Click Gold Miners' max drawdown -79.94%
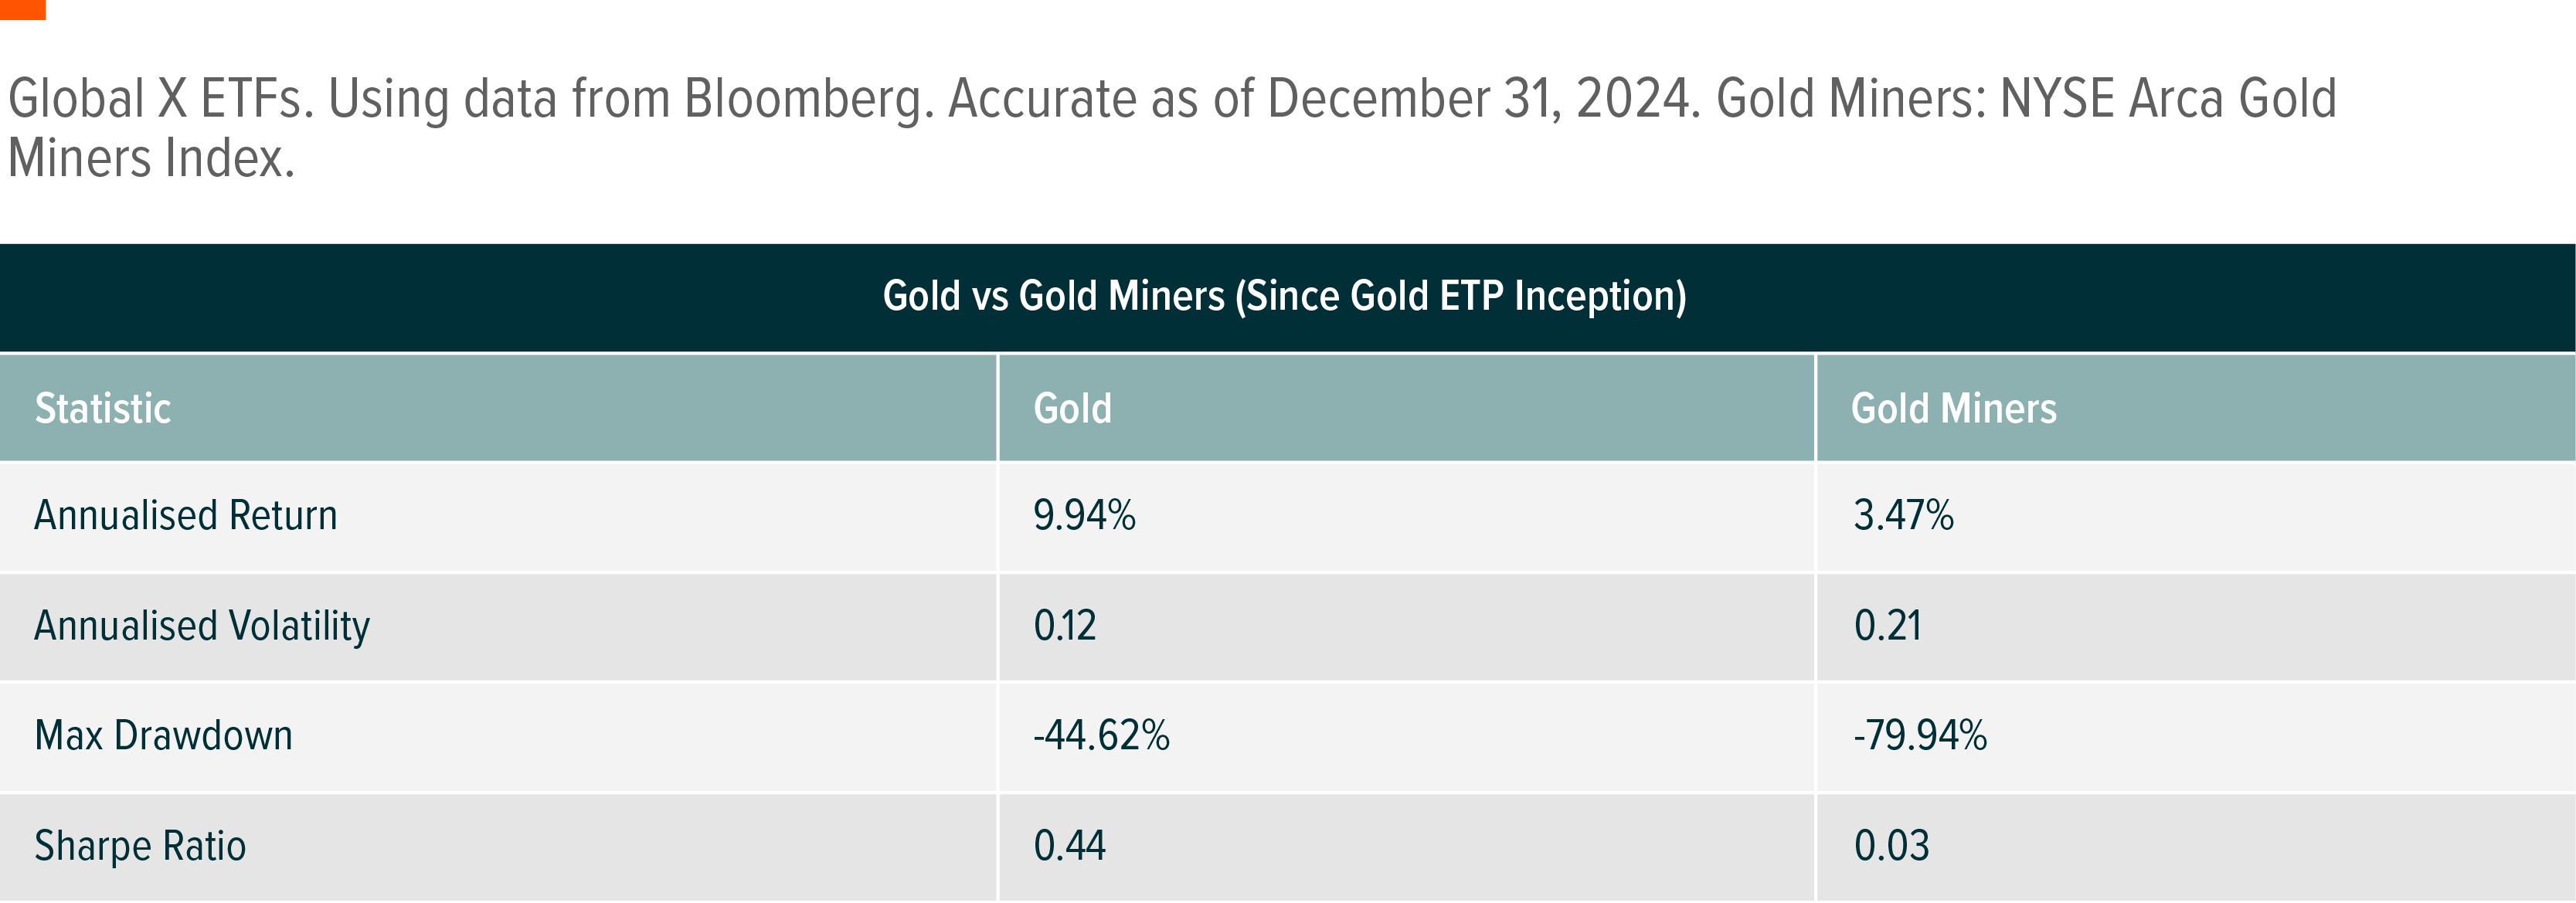 1920,736
